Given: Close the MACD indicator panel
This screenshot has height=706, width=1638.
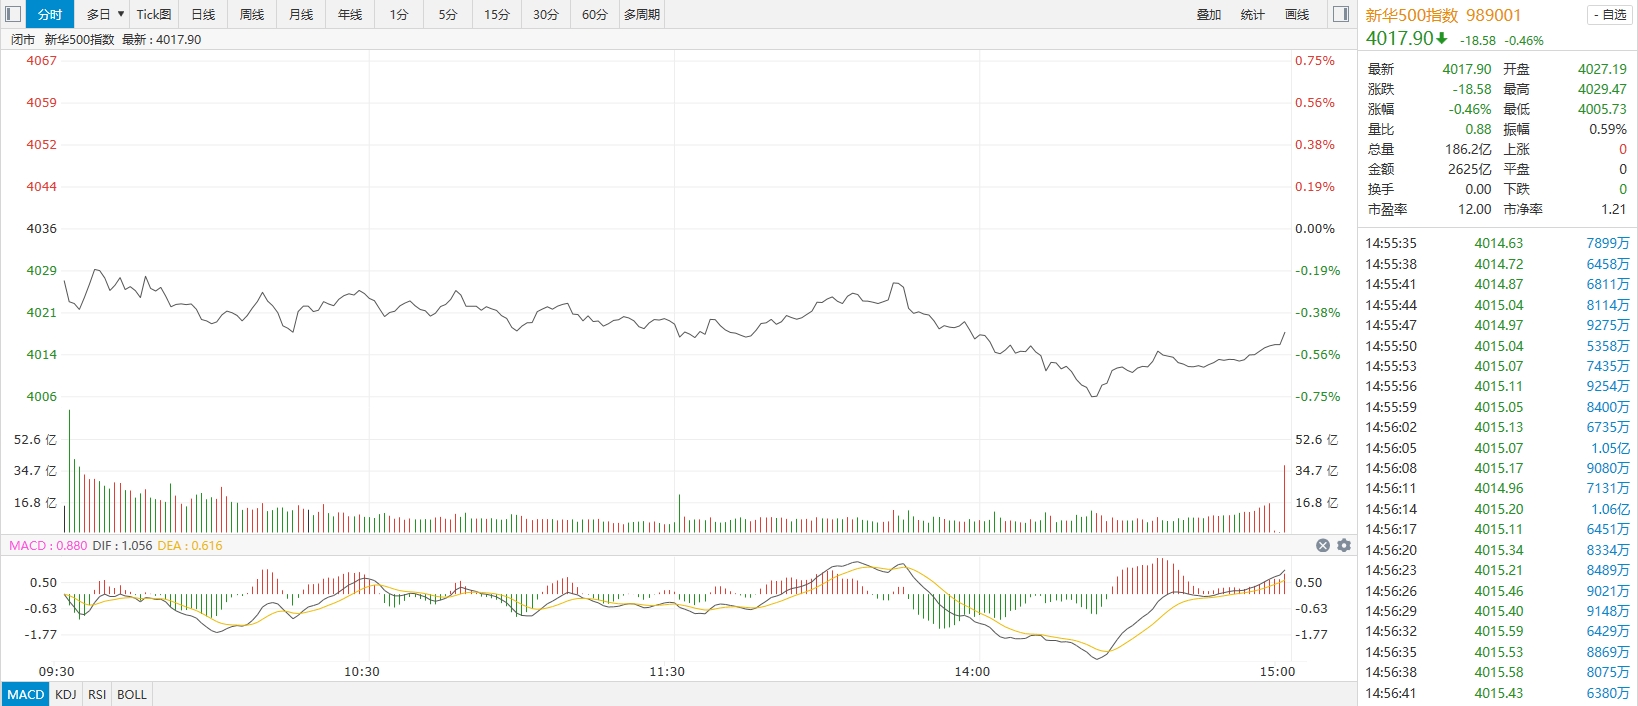Looking at the screenshot, I should 1323,545.
